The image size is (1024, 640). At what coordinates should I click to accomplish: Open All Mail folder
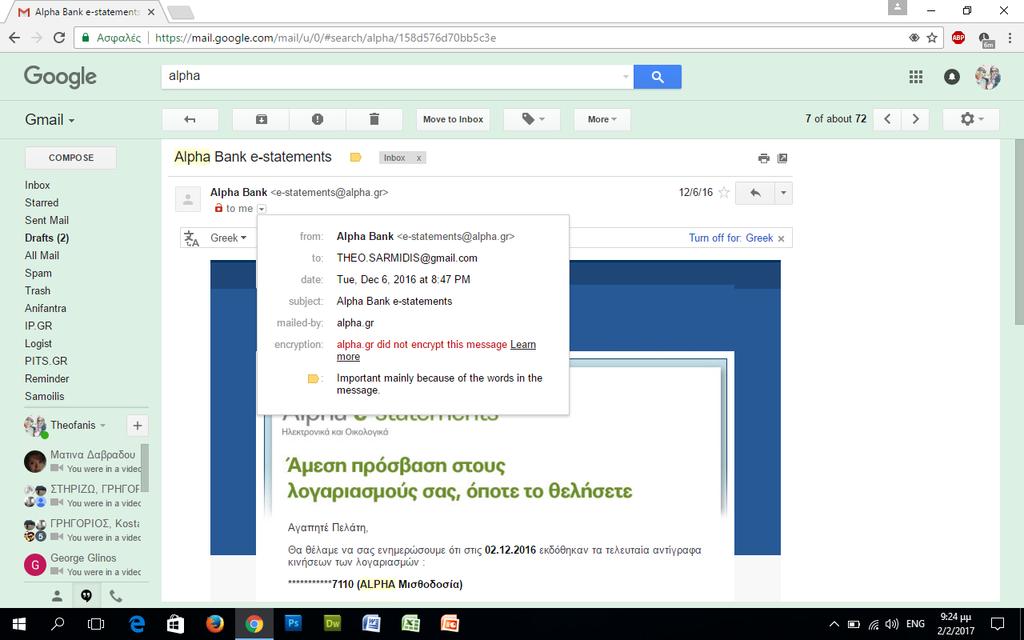point(42,256)
